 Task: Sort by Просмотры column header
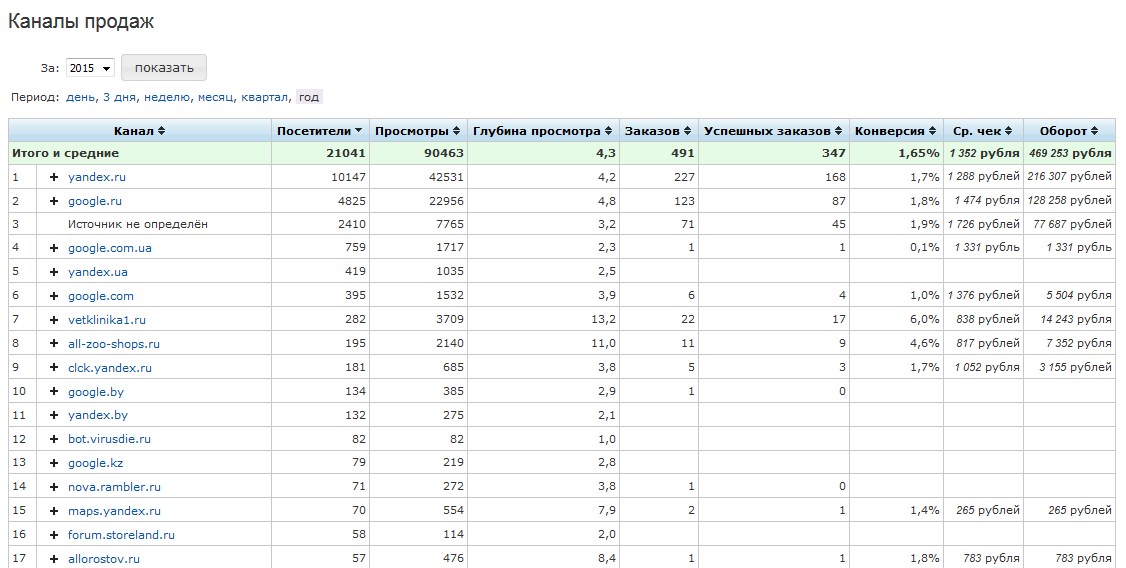pos(415,131)
